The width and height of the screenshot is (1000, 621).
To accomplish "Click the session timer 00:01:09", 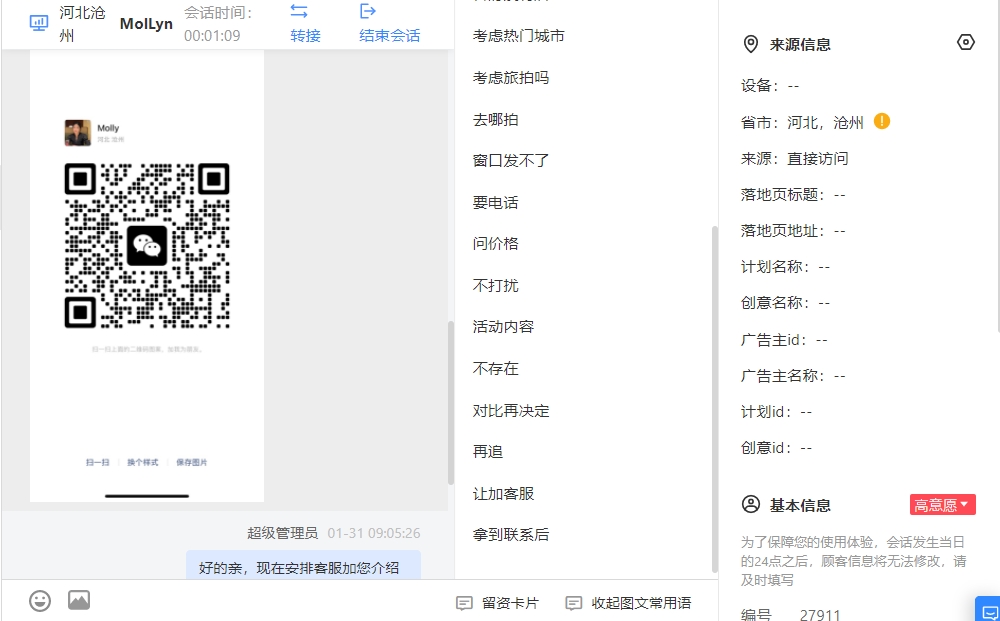I will point(212,35).
